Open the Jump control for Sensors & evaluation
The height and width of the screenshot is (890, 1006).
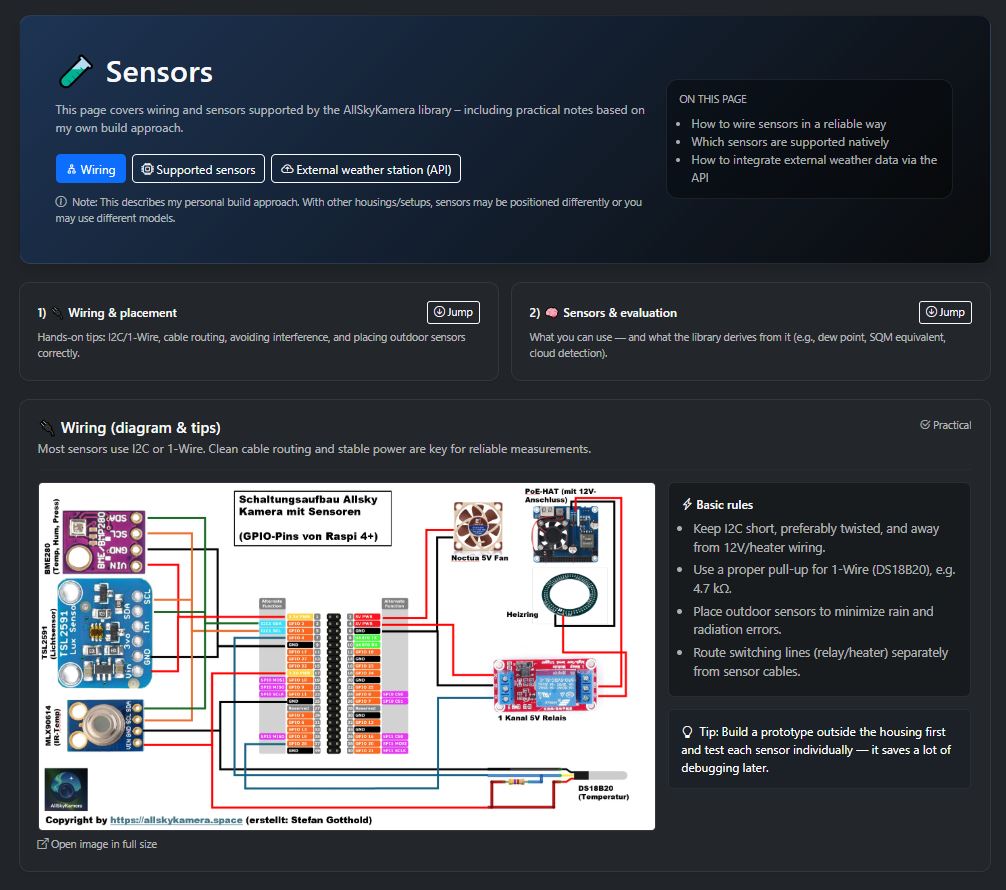pyautogui.click(x=945, y=312)
